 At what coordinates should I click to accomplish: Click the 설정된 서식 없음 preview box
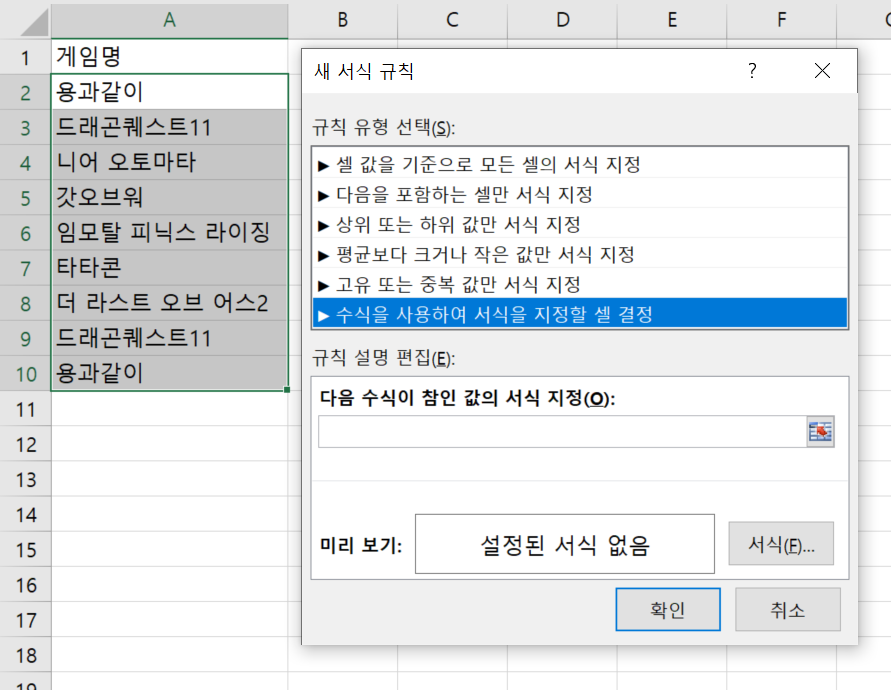[564, 544]
